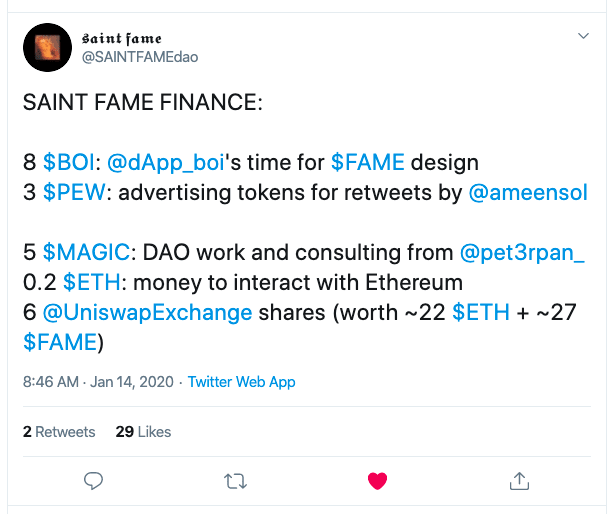614x514 pixels.
Task: Click the Saint Fame display name
Action: [x=121, y=38]
